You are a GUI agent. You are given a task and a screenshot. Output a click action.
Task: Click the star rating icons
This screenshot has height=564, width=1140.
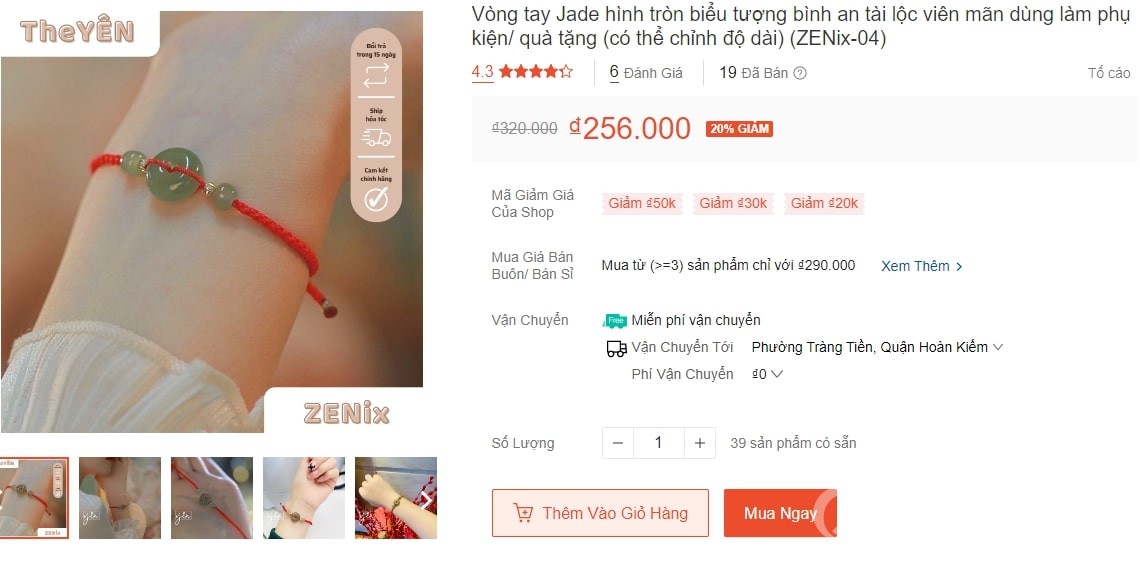point(536,71)
